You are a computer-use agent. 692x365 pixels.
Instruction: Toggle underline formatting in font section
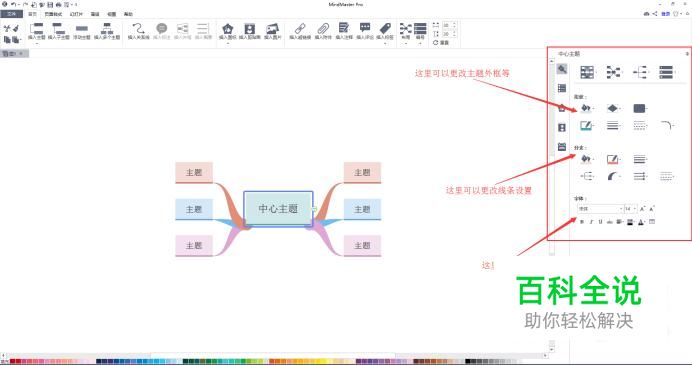[600, 222]
